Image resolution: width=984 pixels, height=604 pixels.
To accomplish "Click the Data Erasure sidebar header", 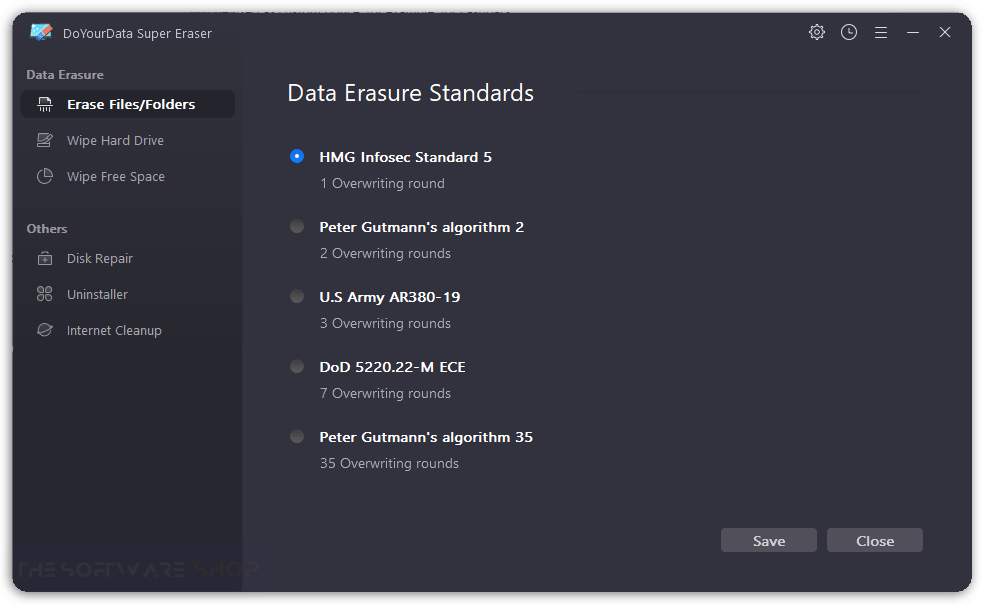I will pyautogui.click(x=65, y=75).
